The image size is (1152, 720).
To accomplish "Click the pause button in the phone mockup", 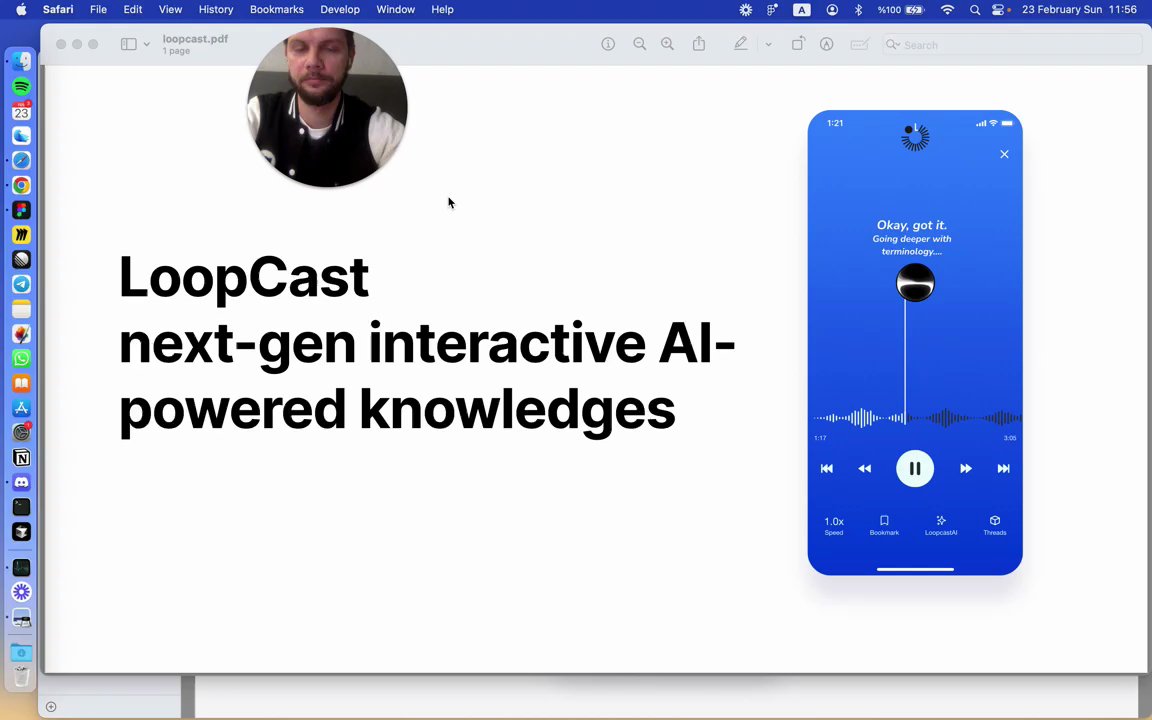I will (x=915, y=468).
